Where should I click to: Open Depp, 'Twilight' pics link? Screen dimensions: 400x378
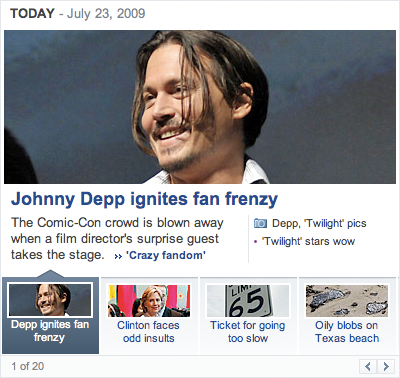[319, 223]
